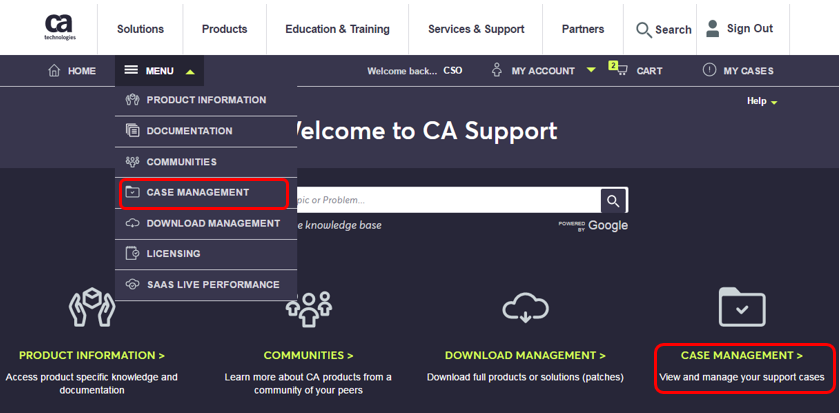Click the large Case Management folder icon

pos(742,307)
